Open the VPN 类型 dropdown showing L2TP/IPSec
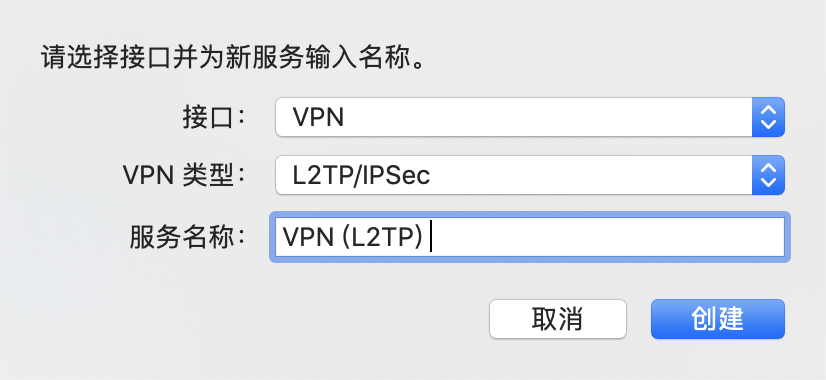 pyautogui.click(x=530, y=175)
